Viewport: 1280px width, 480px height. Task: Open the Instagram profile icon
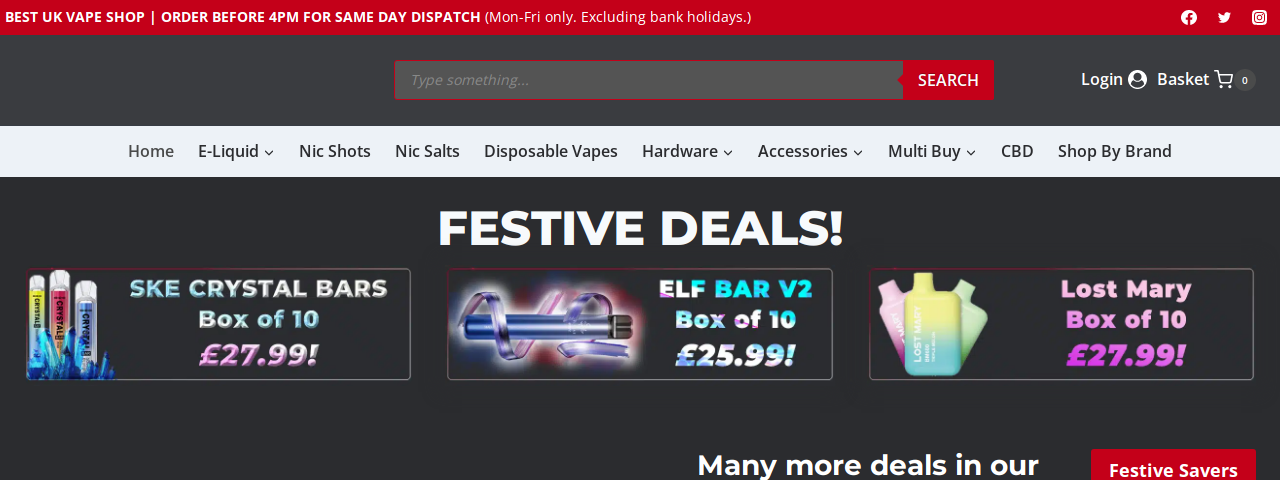(1260, 17)
